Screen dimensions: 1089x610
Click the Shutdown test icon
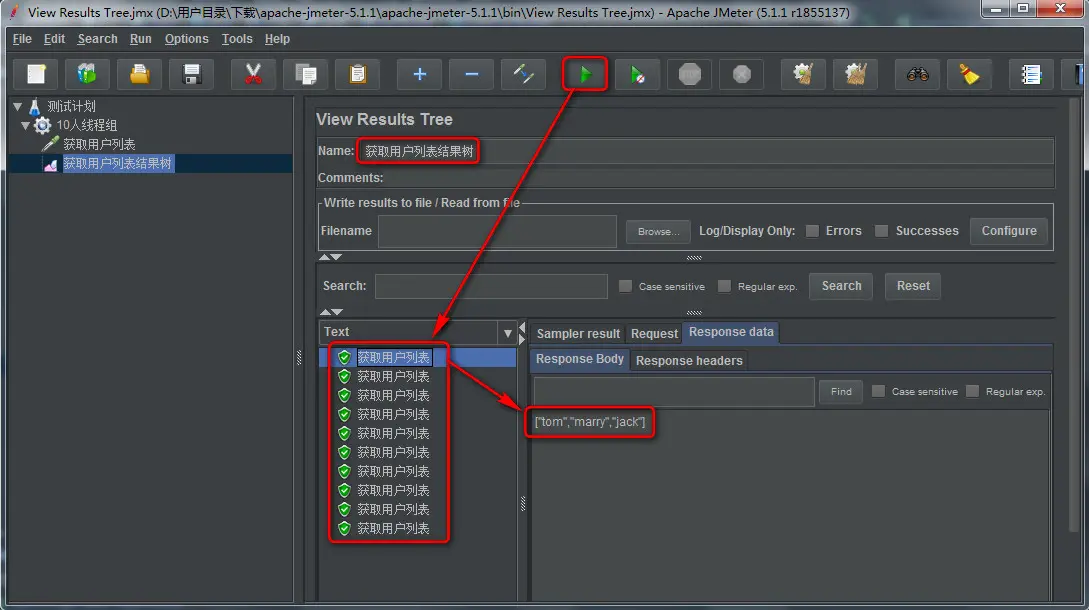pos(742,74)
